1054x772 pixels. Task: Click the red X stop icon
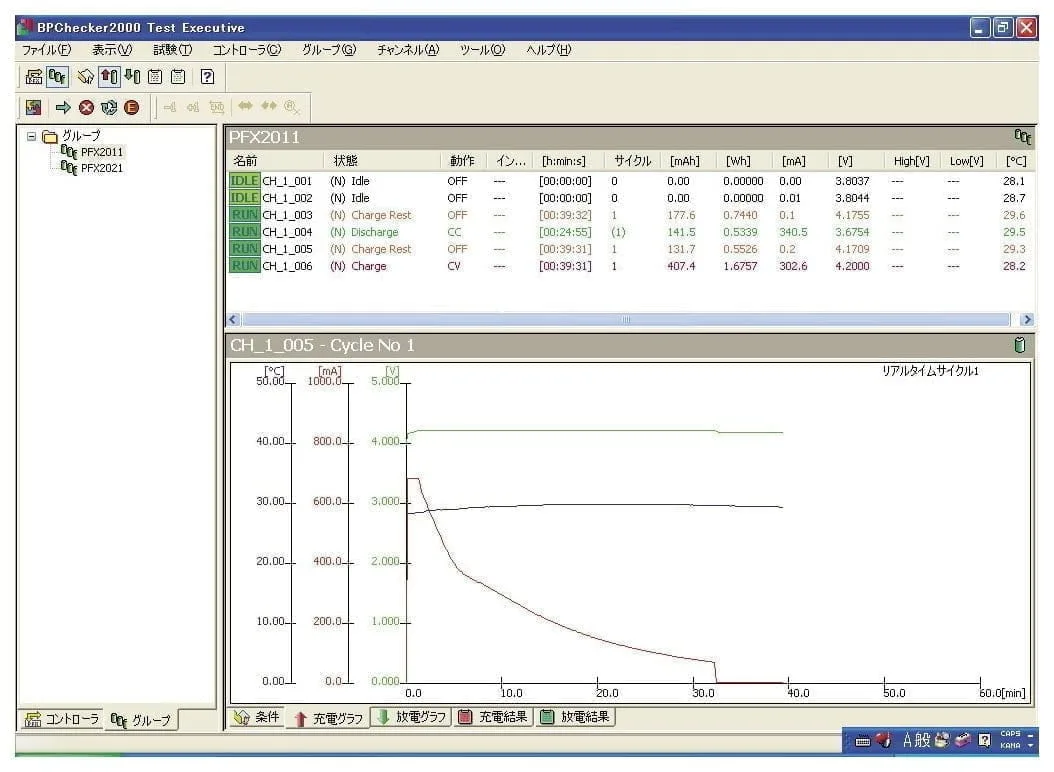pos(86,107)
